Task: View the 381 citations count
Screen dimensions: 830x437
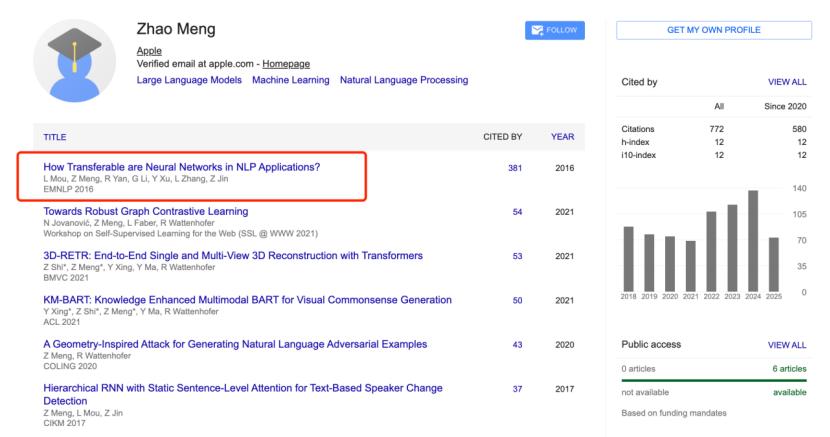Action: coord(515,168)
